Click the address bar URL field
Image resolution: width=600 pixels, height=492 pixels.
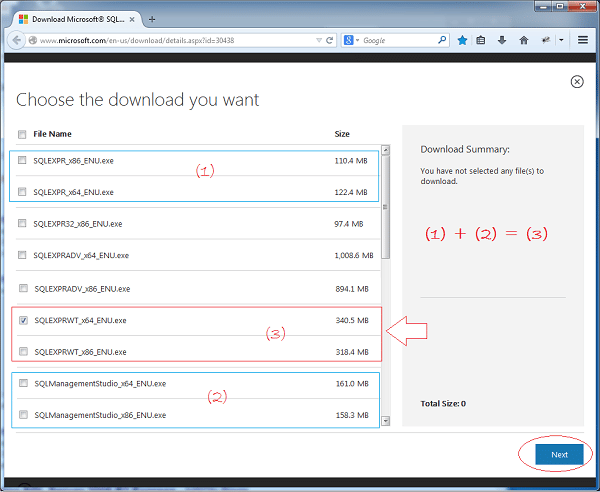[176, 40]
